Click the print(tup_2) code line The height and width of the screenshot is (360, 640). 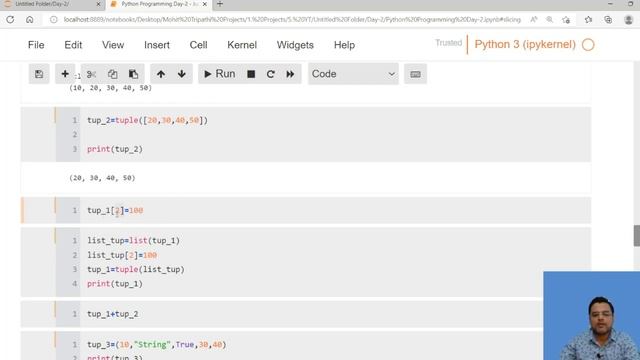[115, 149]
